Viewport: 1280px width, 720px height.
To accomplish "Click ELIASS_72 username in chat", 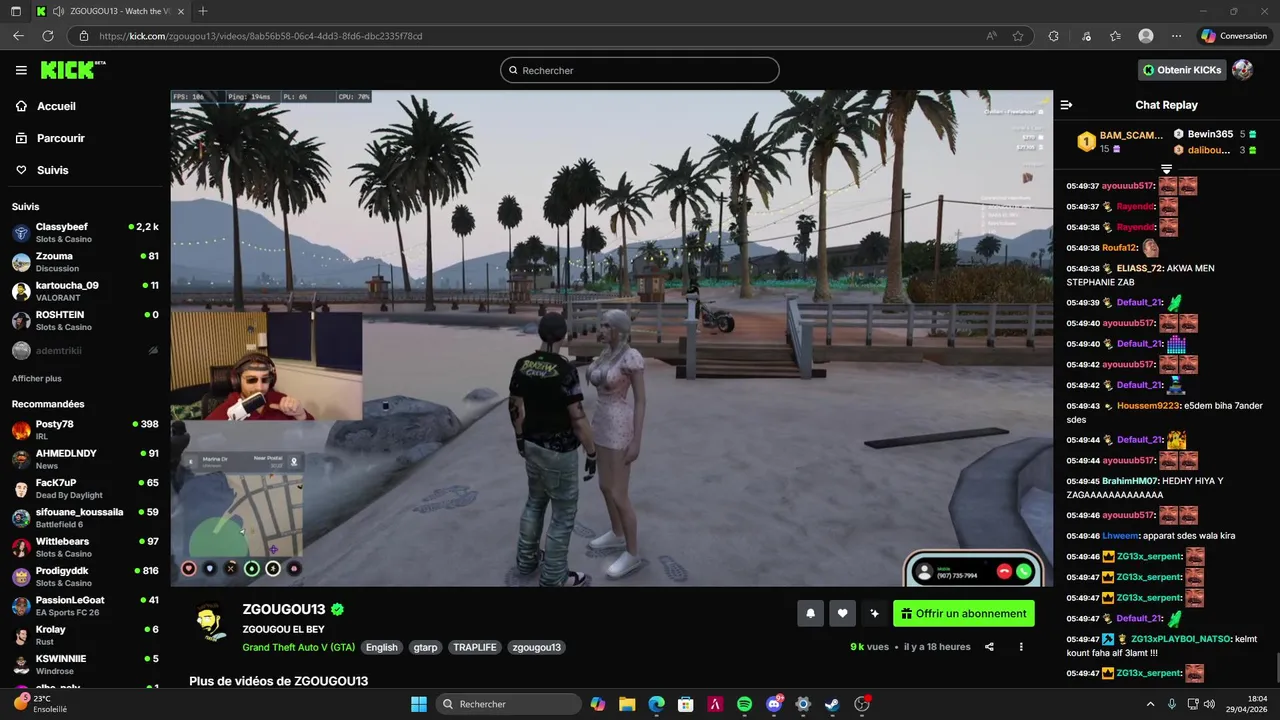I will [x=1139, y=268].
